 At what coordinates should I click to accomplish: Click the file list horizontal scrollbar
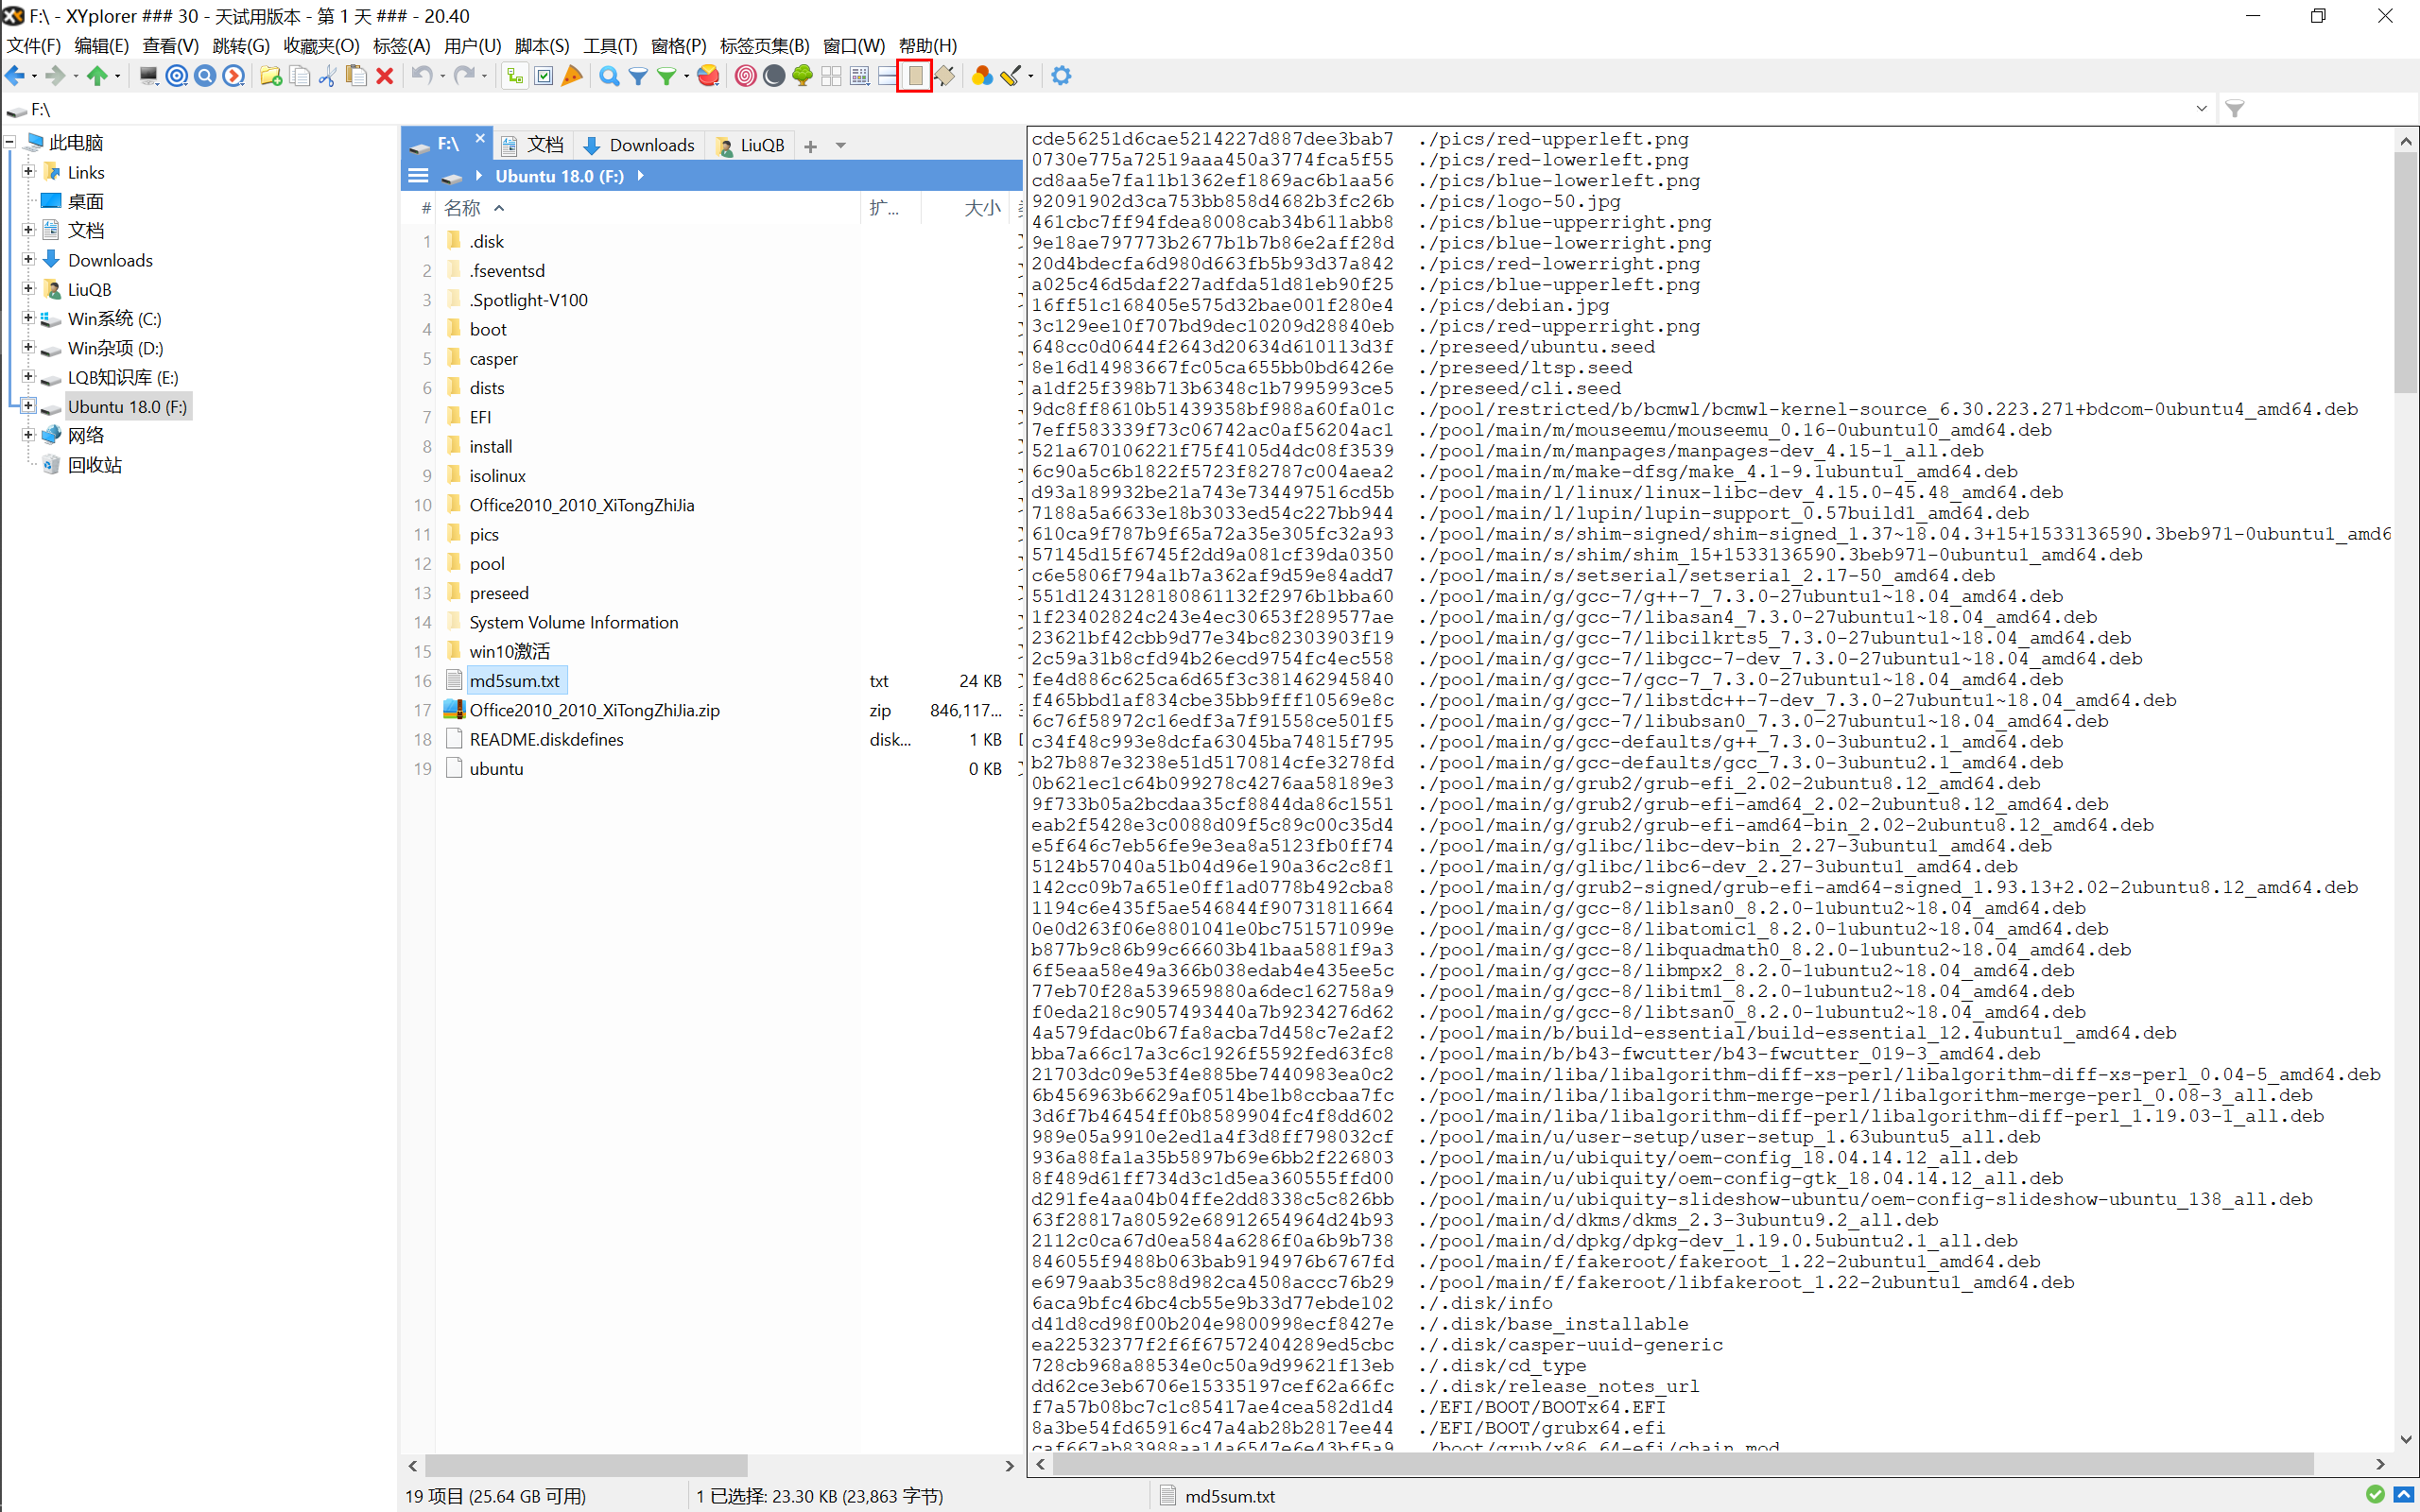click(586, 1465)
